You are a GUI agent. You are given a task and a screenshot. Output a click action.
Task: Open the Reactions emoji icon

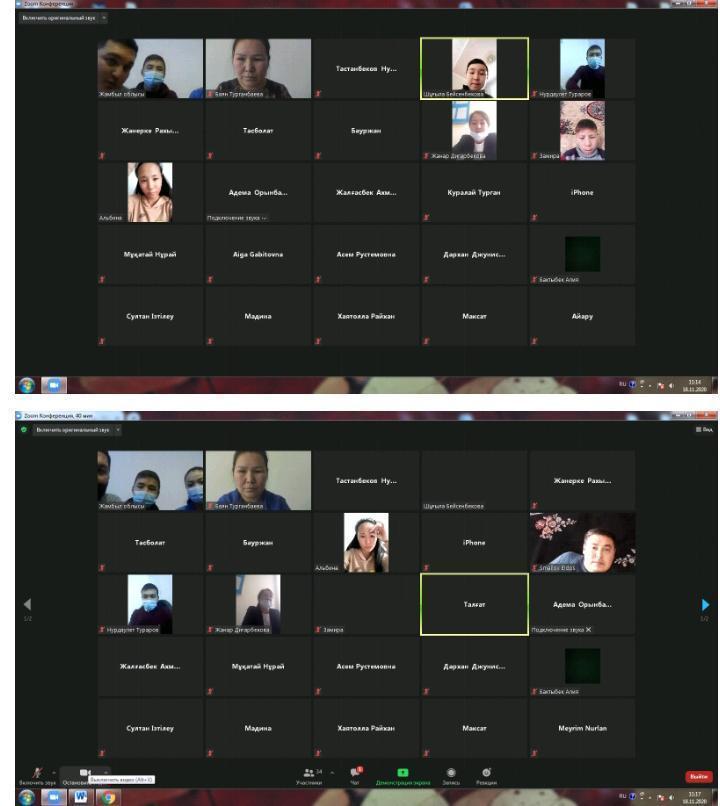pyautogui.click(x=486, y=772)
